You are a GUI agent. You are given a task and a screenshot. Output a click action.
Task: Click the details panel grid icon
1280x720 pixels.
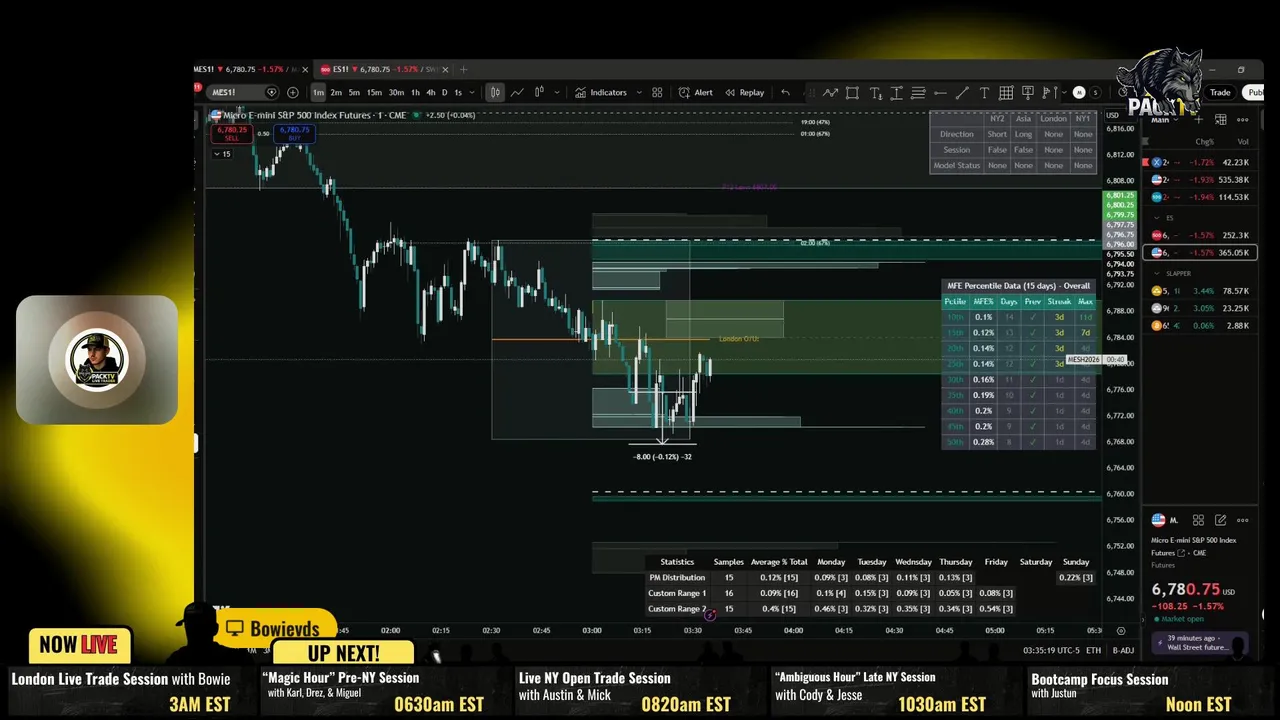pos(1198,520)
